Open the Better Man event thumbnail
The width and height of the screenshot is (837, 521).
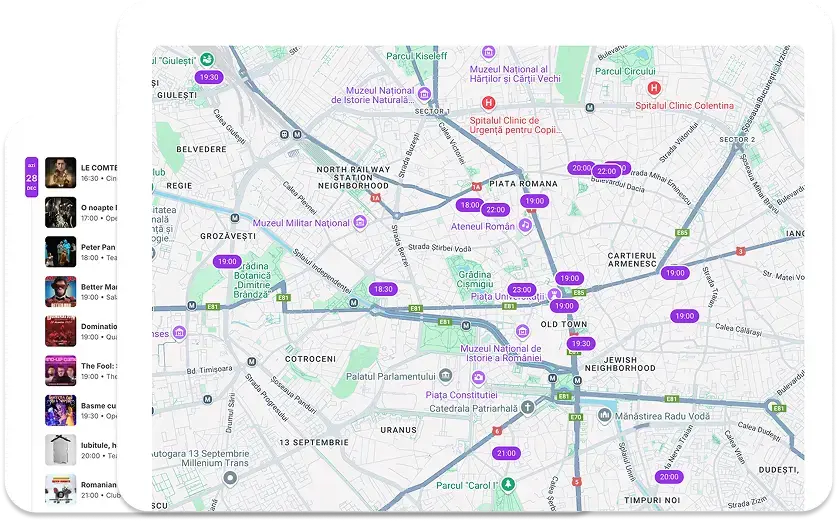(x=60, y=291)
